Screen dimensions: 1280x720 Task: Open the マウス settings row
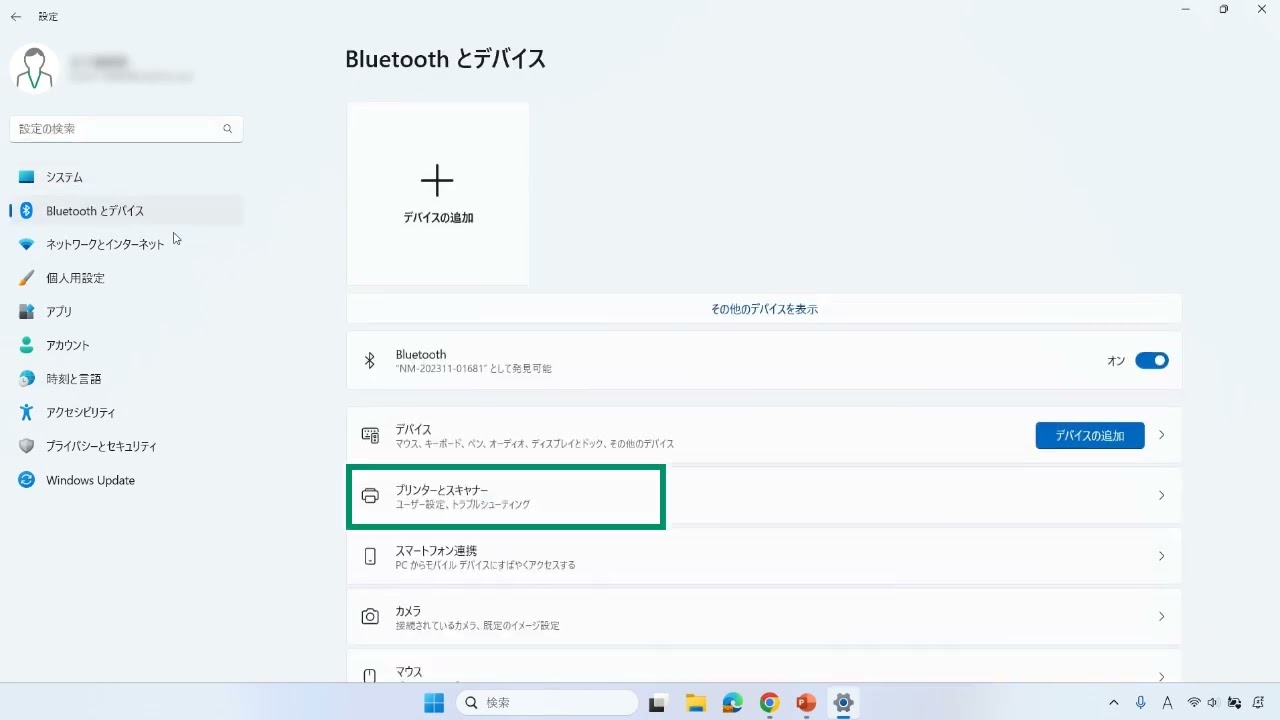764,667
